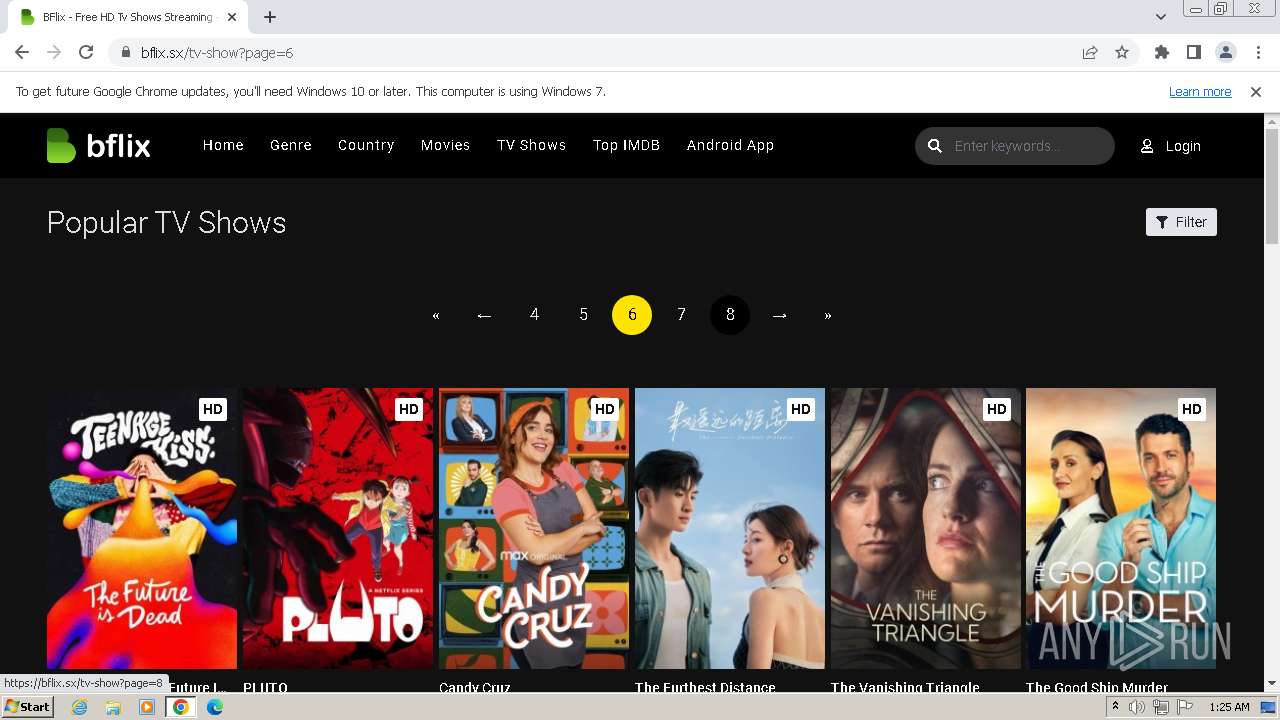Image resolution: width=1280 pixels, height=720 pixels.
Task: Click the Login link
Action: [1183, 146]
